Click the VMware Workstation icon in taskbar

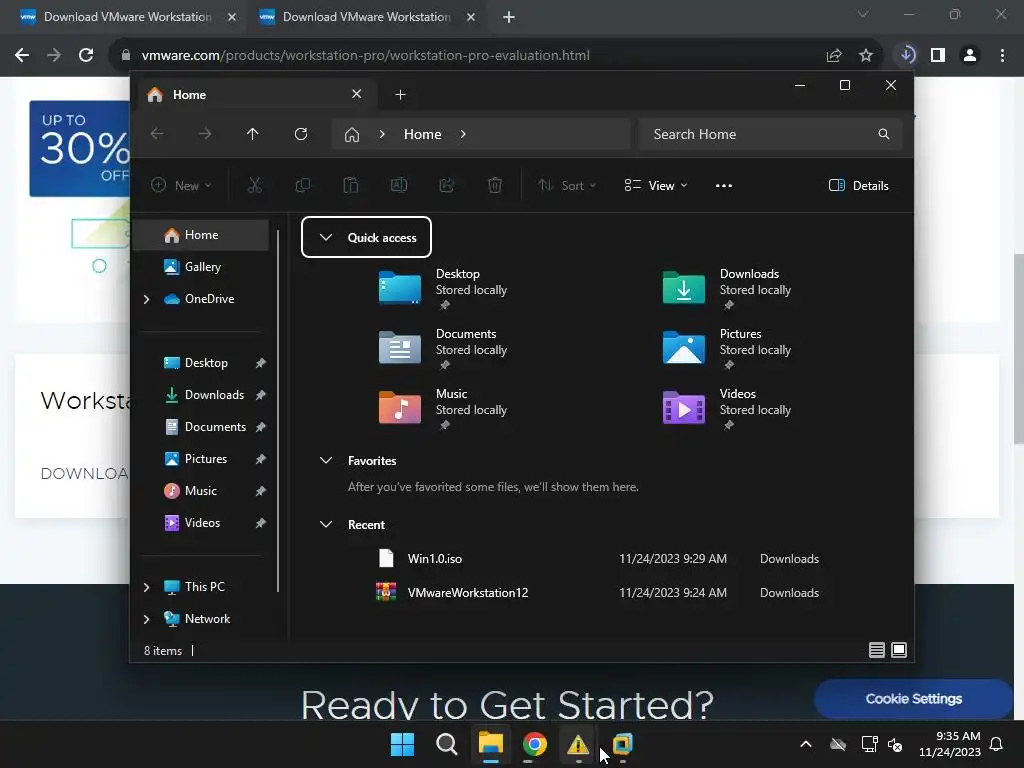(x=622, y=744)
